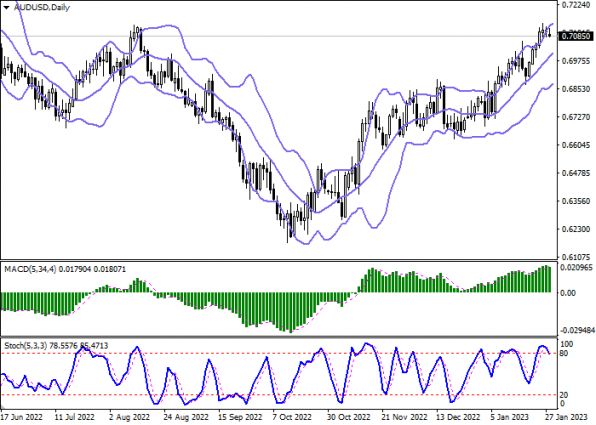This screenshot has width=596, height=425.
Task: Click the 0.72240 price scale label
Action: tap(576, 5)
